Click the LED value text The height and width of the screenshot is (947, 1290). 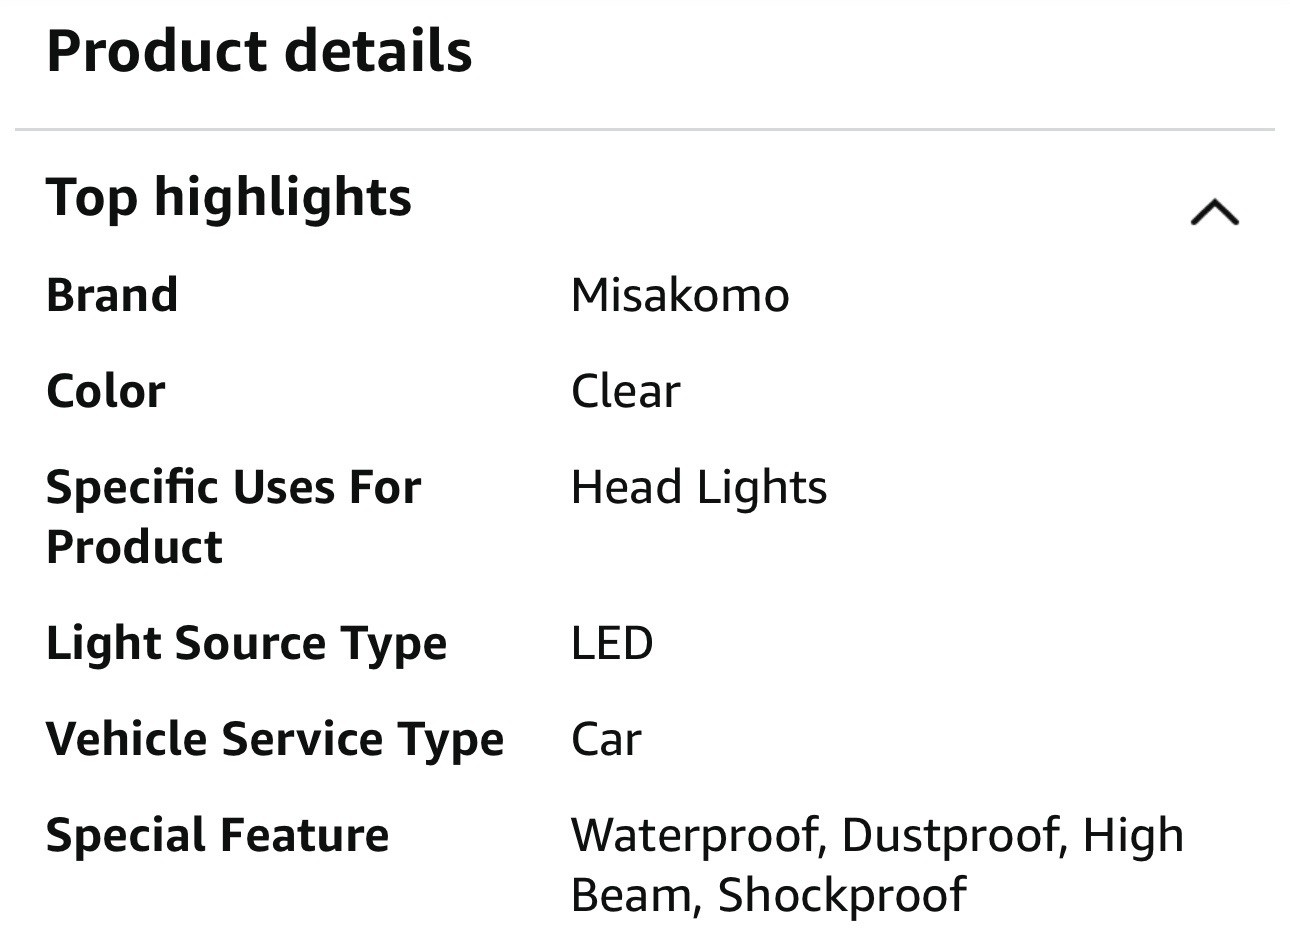pos(612,642)
